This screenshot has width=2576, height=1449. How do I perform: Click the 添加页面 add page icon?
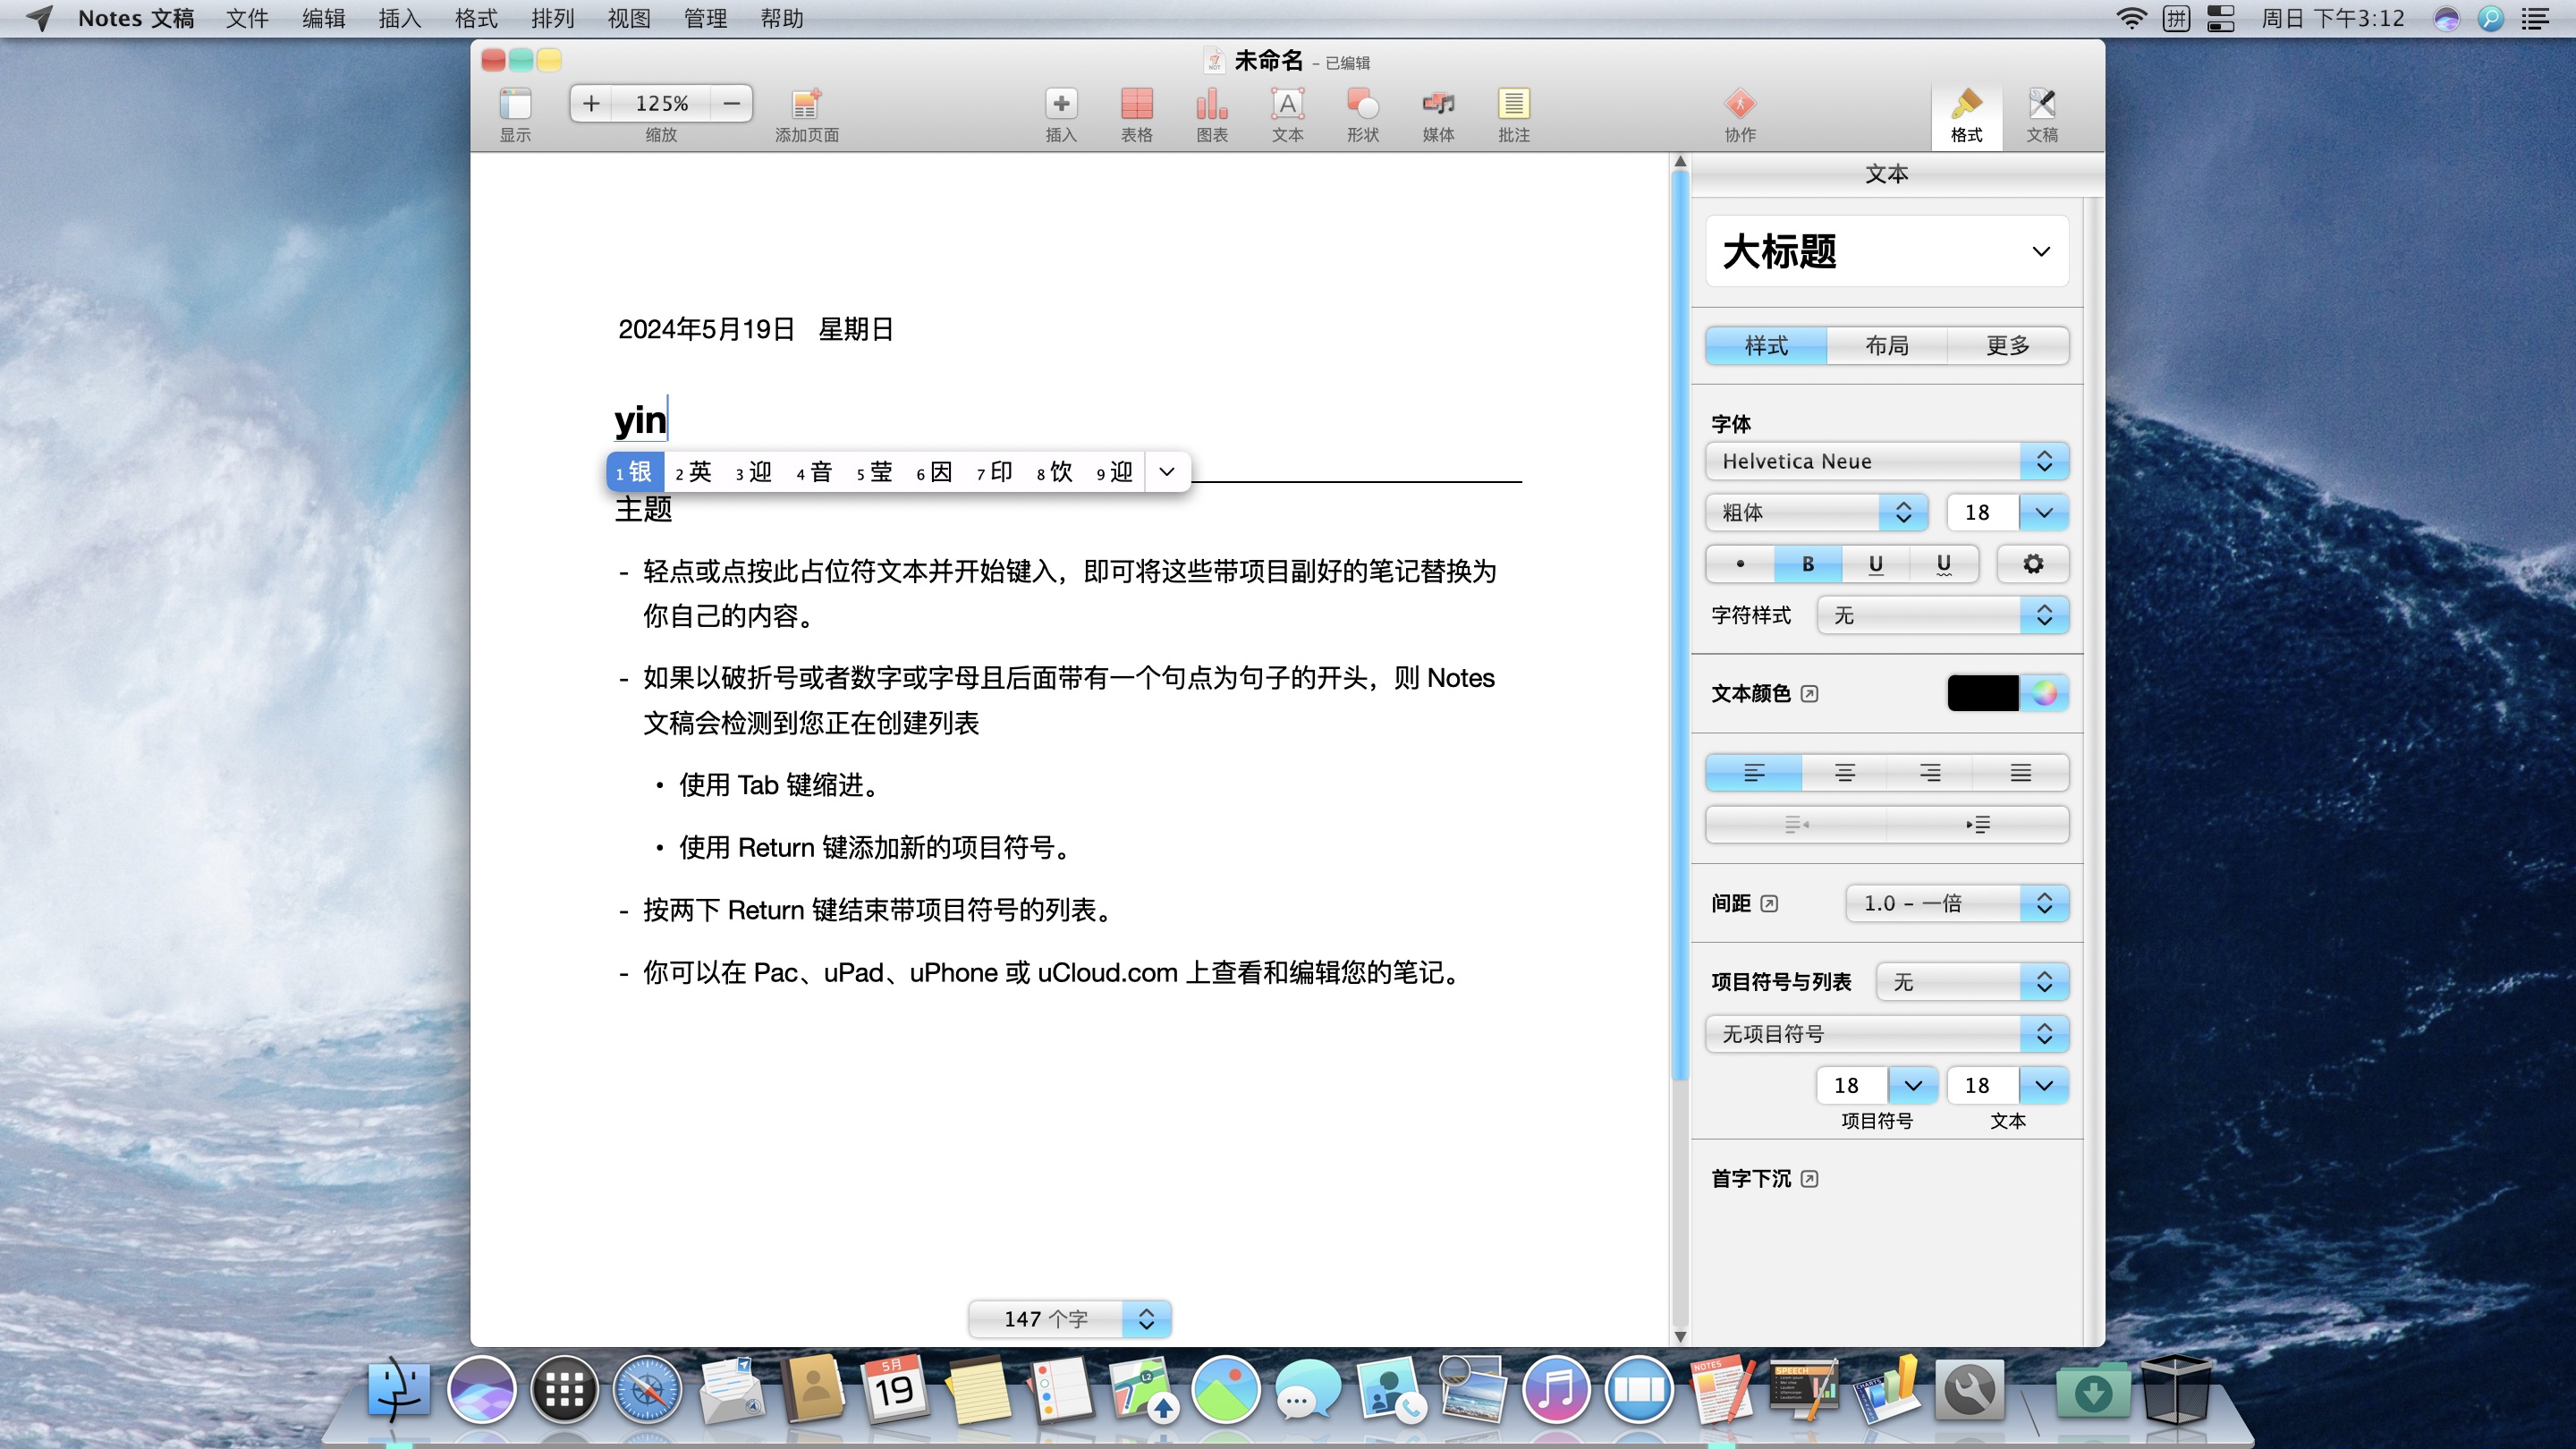coord(806,104)
